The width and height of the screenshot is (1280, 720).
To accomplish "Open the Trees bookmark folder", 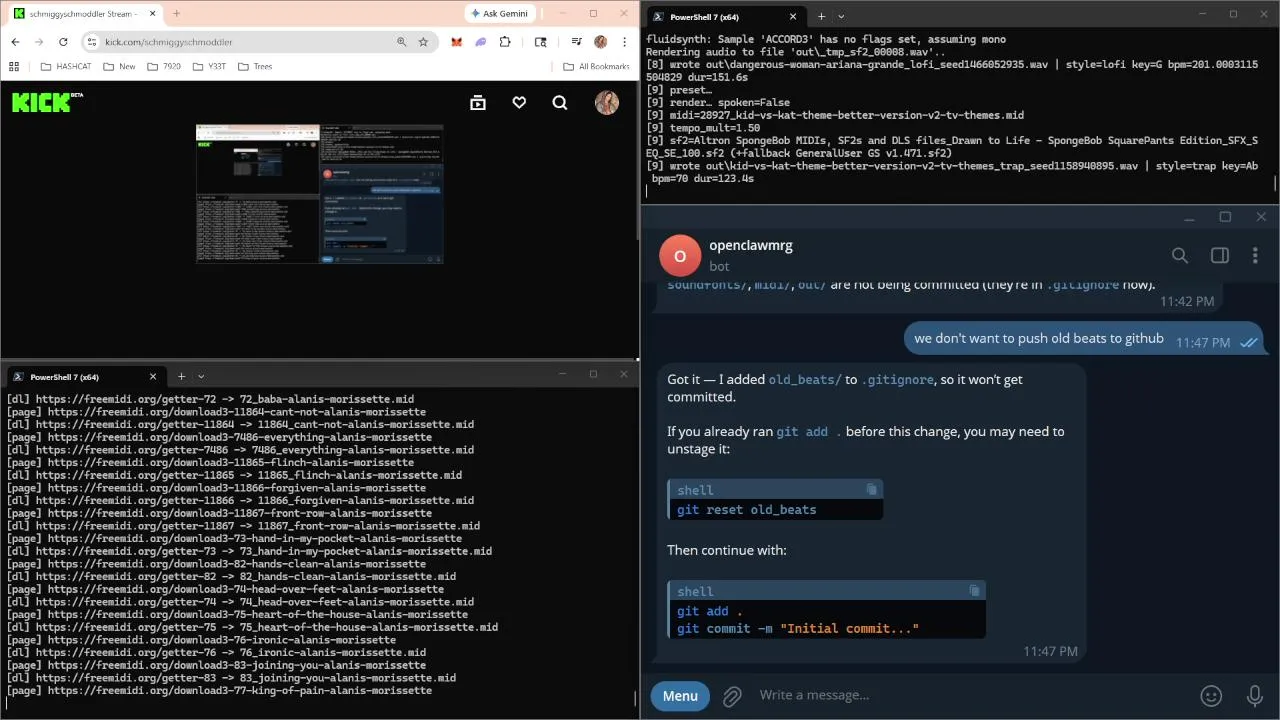I will pyautogui.click(x=254, y=66).
